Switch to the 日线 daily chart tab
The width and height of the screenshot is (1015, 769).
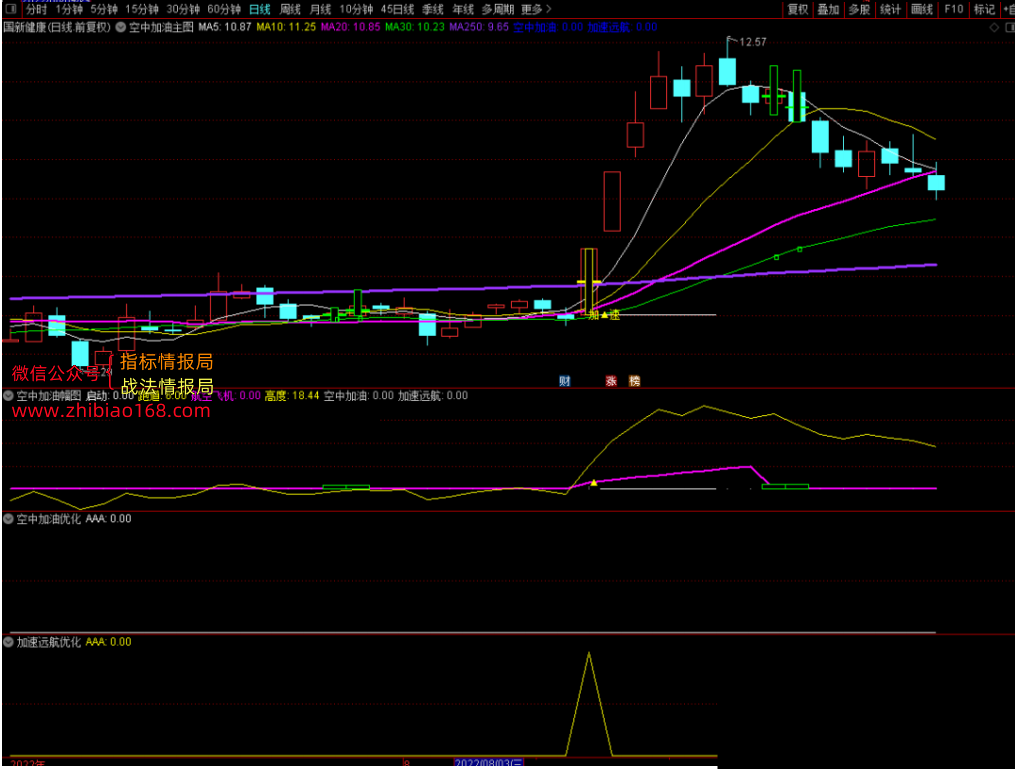[260, 9]
